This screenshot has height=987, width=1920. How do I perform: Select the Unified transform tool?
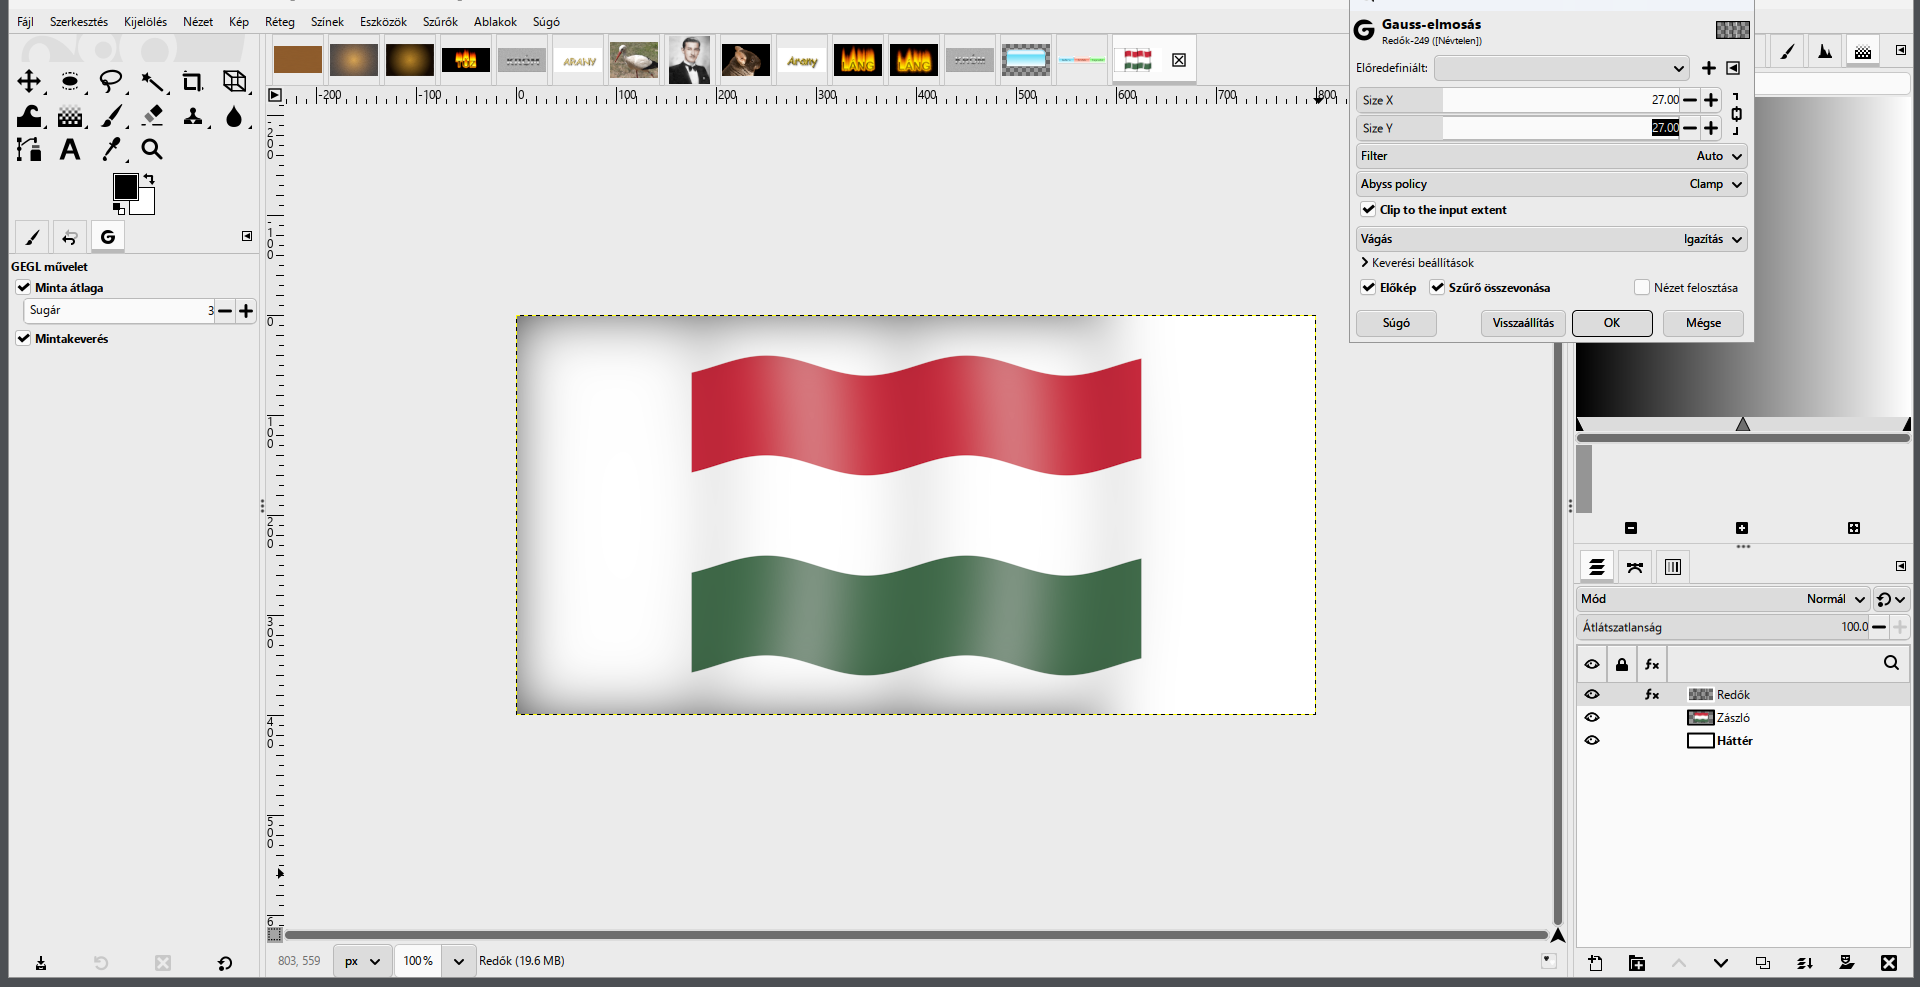click(235, 81)
